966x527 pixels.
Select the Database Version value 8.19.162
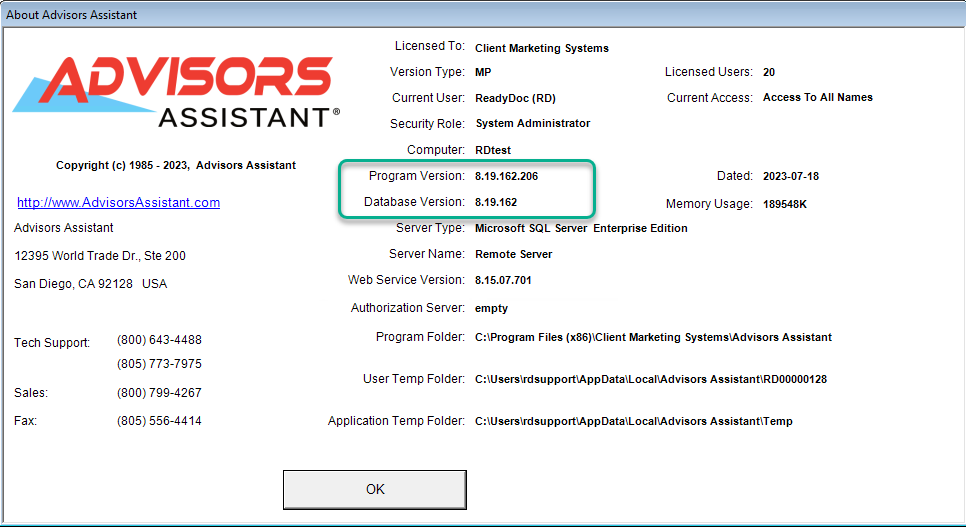(496, 202)
